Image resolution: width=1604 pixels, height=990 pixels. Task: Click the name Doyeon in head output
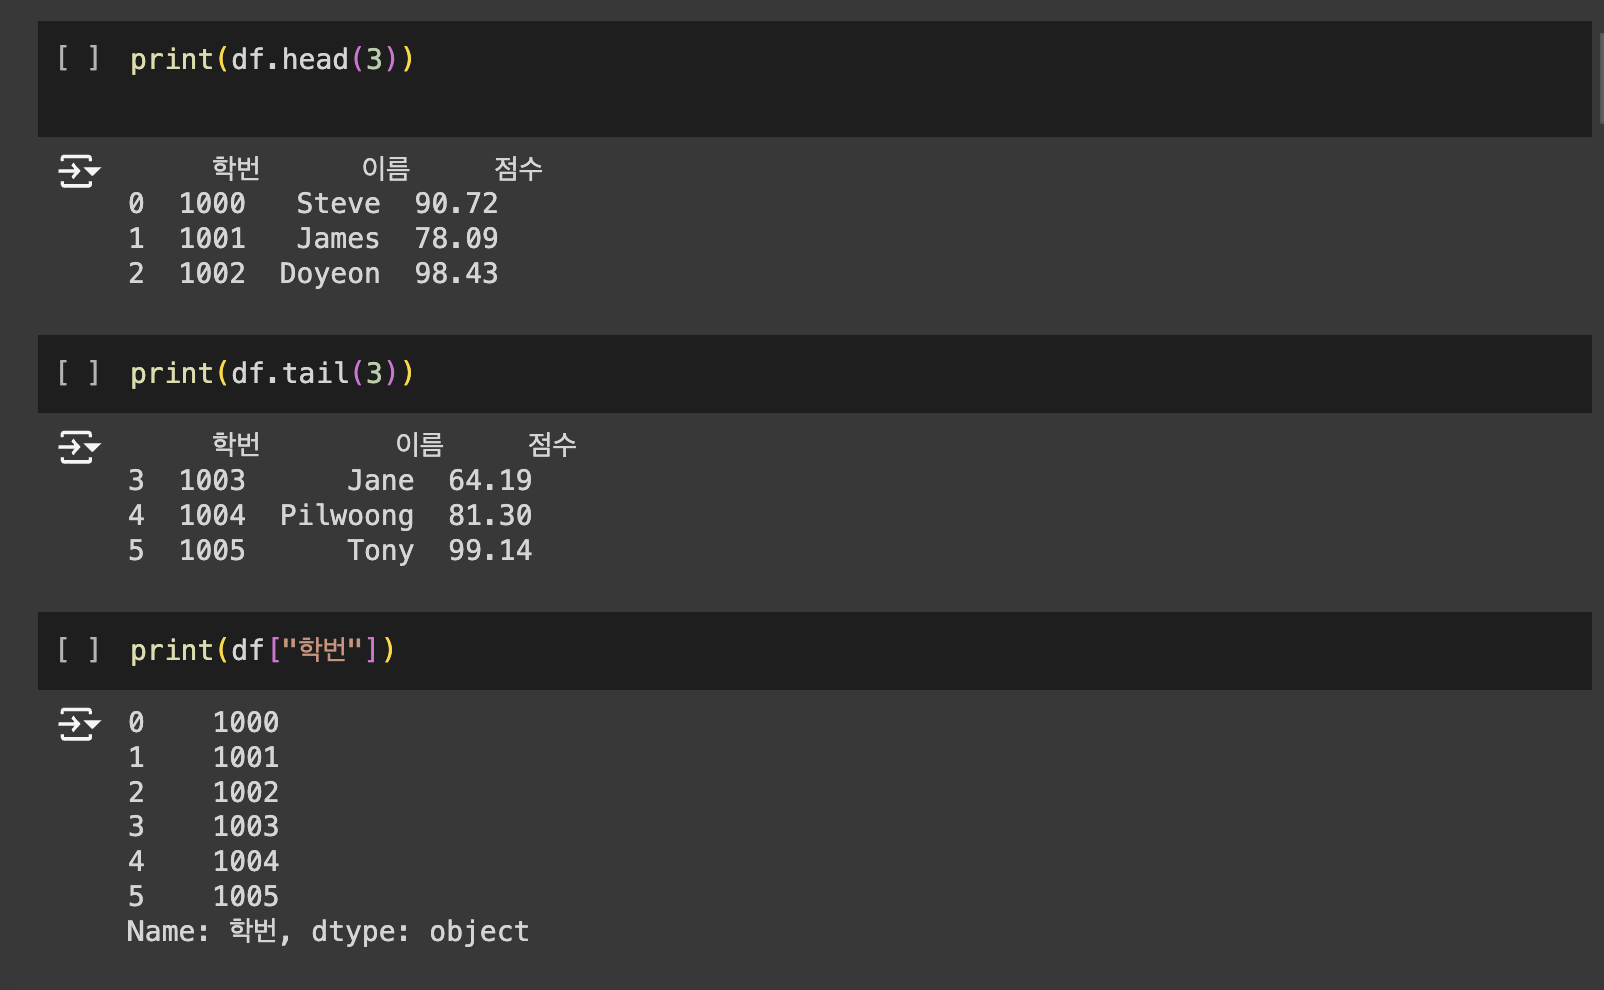coord(329,273)
